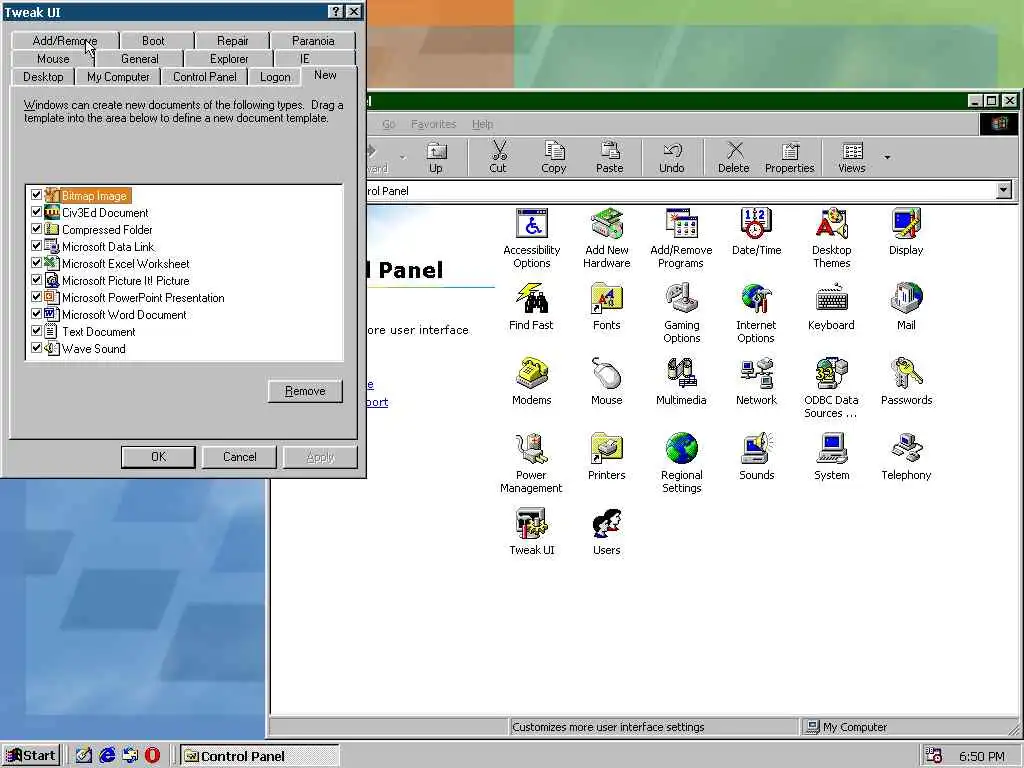Image resolution: width=1024 pixels, height=768 pixels.
Task: Uncheck the Text Document checkbox
Action: click(37, 330)
